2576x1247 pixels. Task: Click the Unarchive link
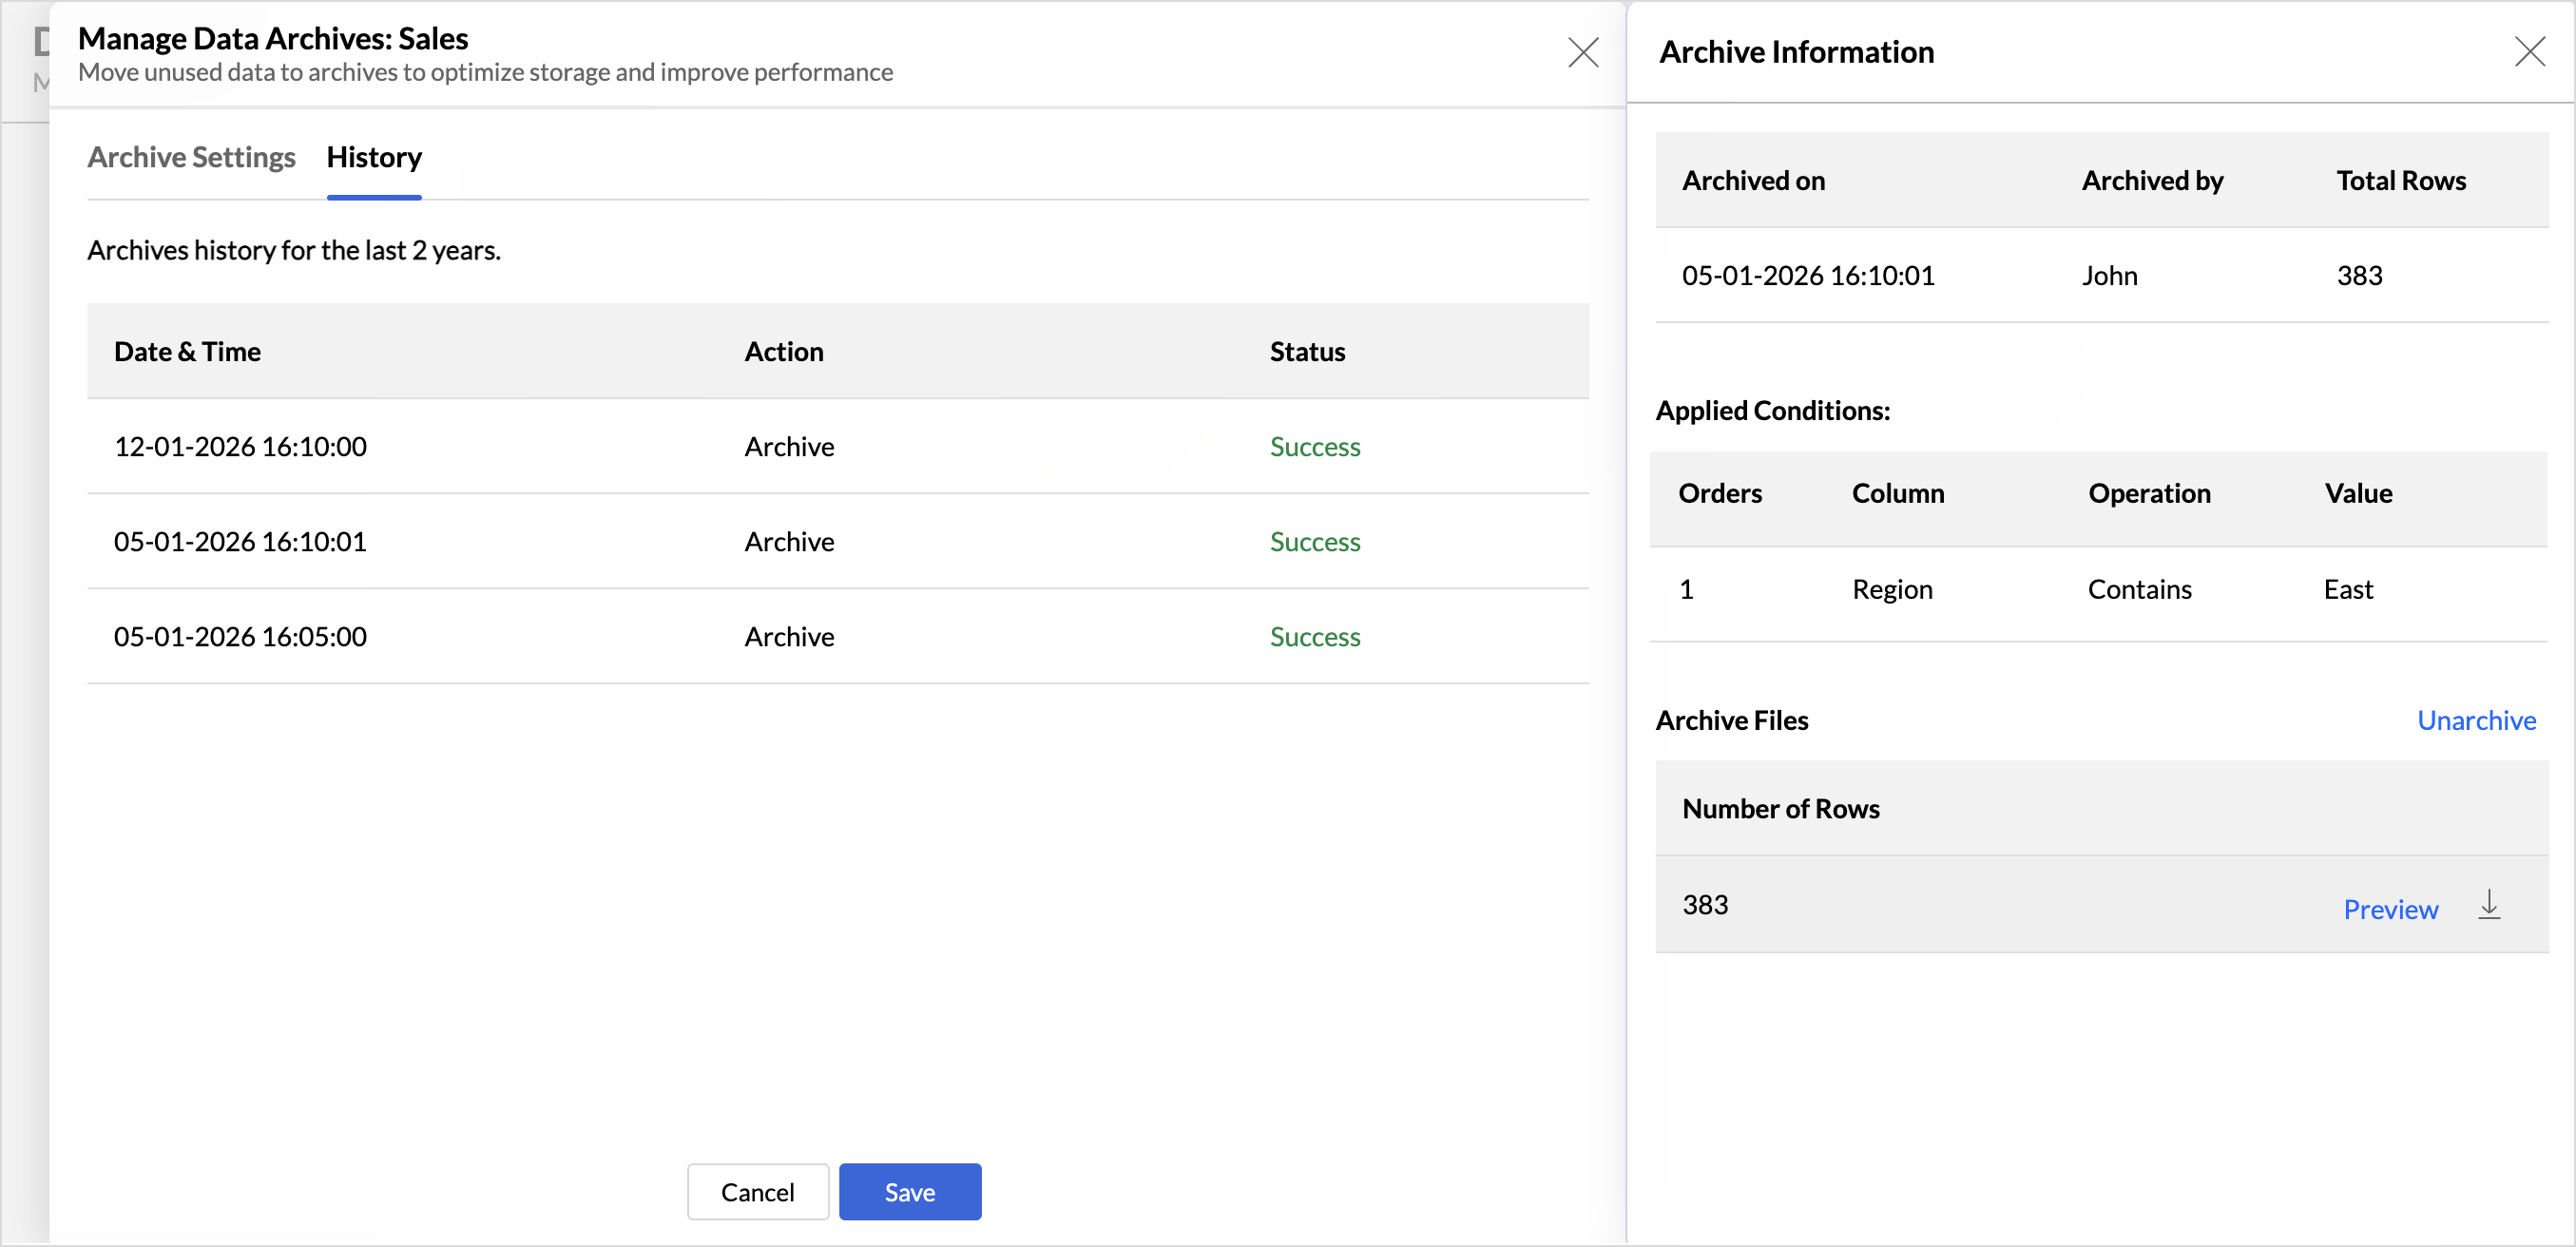tap(2475, 720)
